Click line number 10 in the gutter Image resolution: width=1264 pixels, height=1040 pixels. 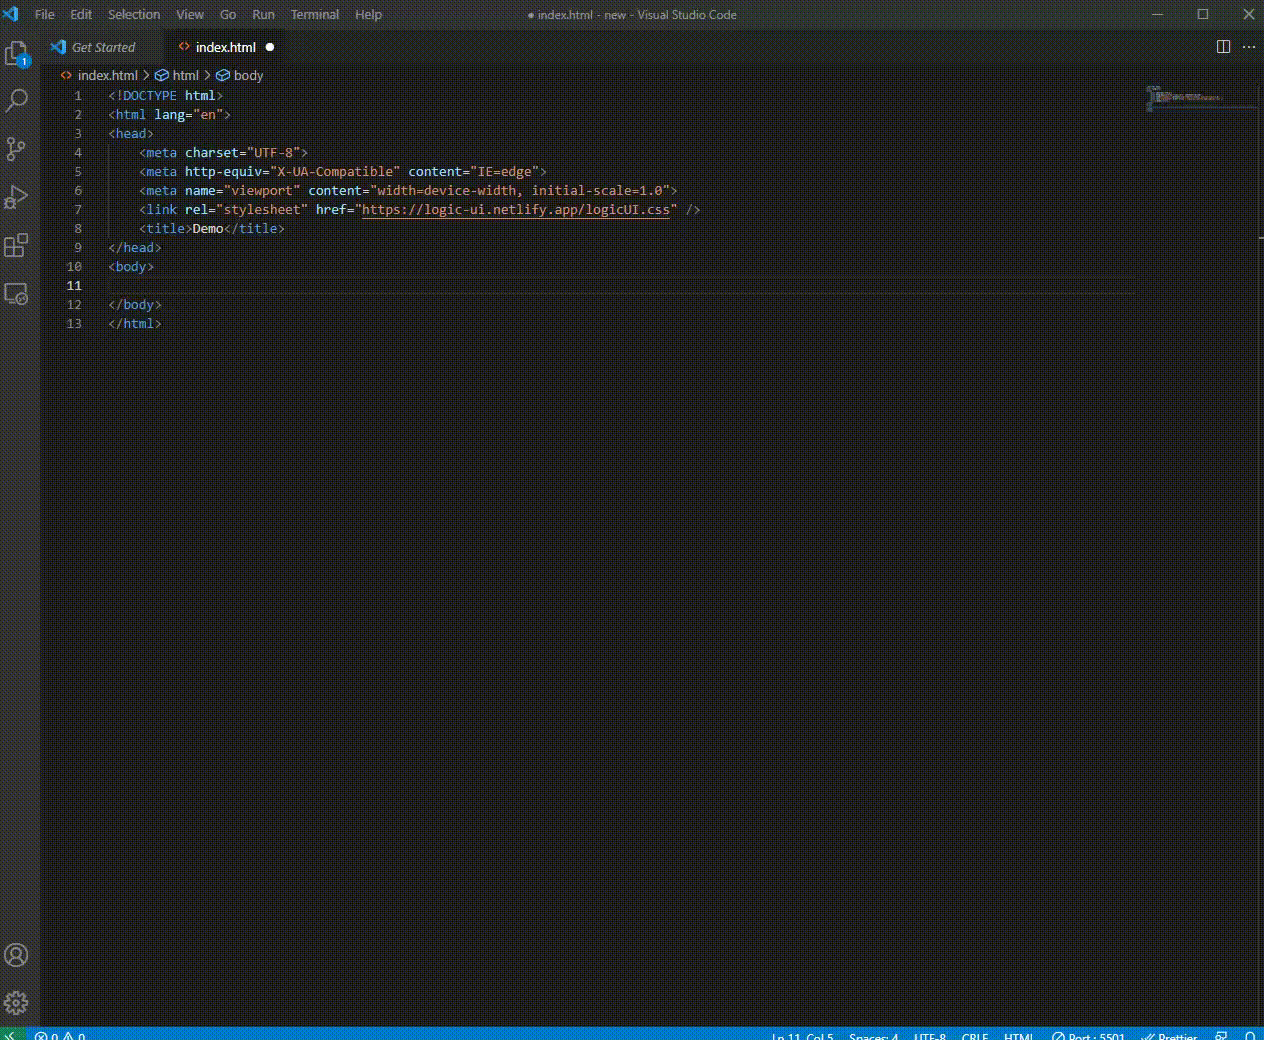coord(74,267)
